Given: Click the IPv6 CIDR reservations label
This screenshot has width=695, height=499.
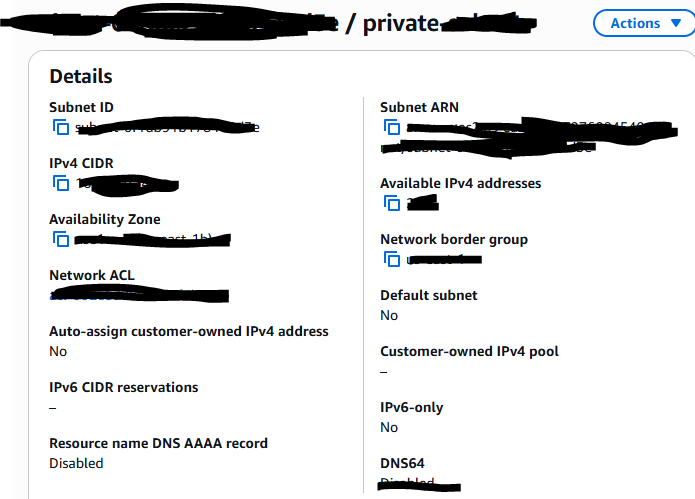Looking at the screenshot, I should 124,387.
